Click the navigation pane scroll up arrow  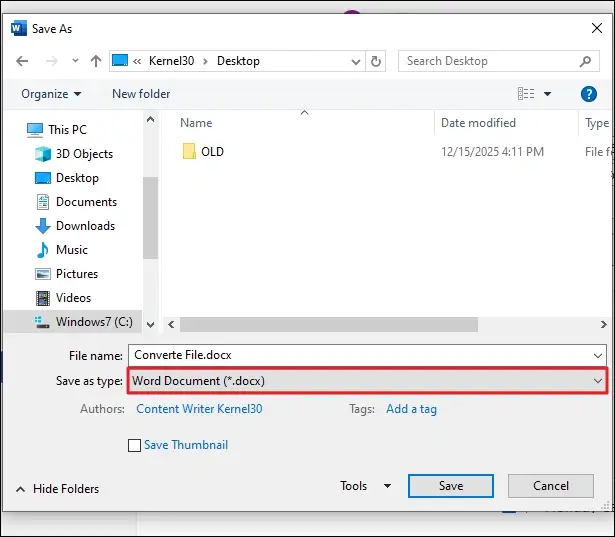click(150, 119)
